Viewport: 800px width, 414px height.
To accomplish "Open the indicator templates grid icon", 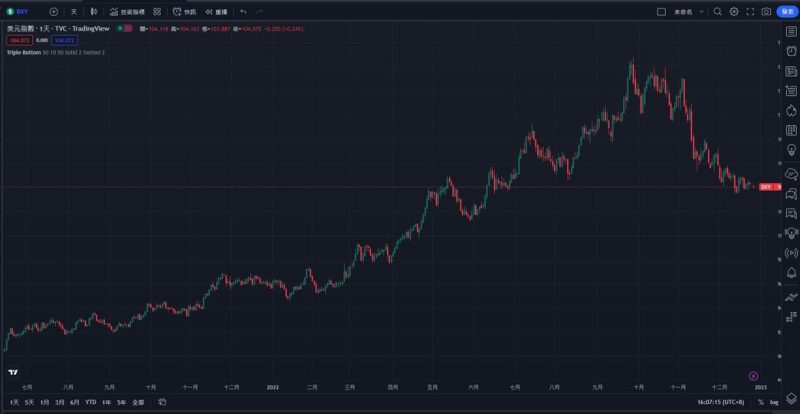I will click(157, 11).
